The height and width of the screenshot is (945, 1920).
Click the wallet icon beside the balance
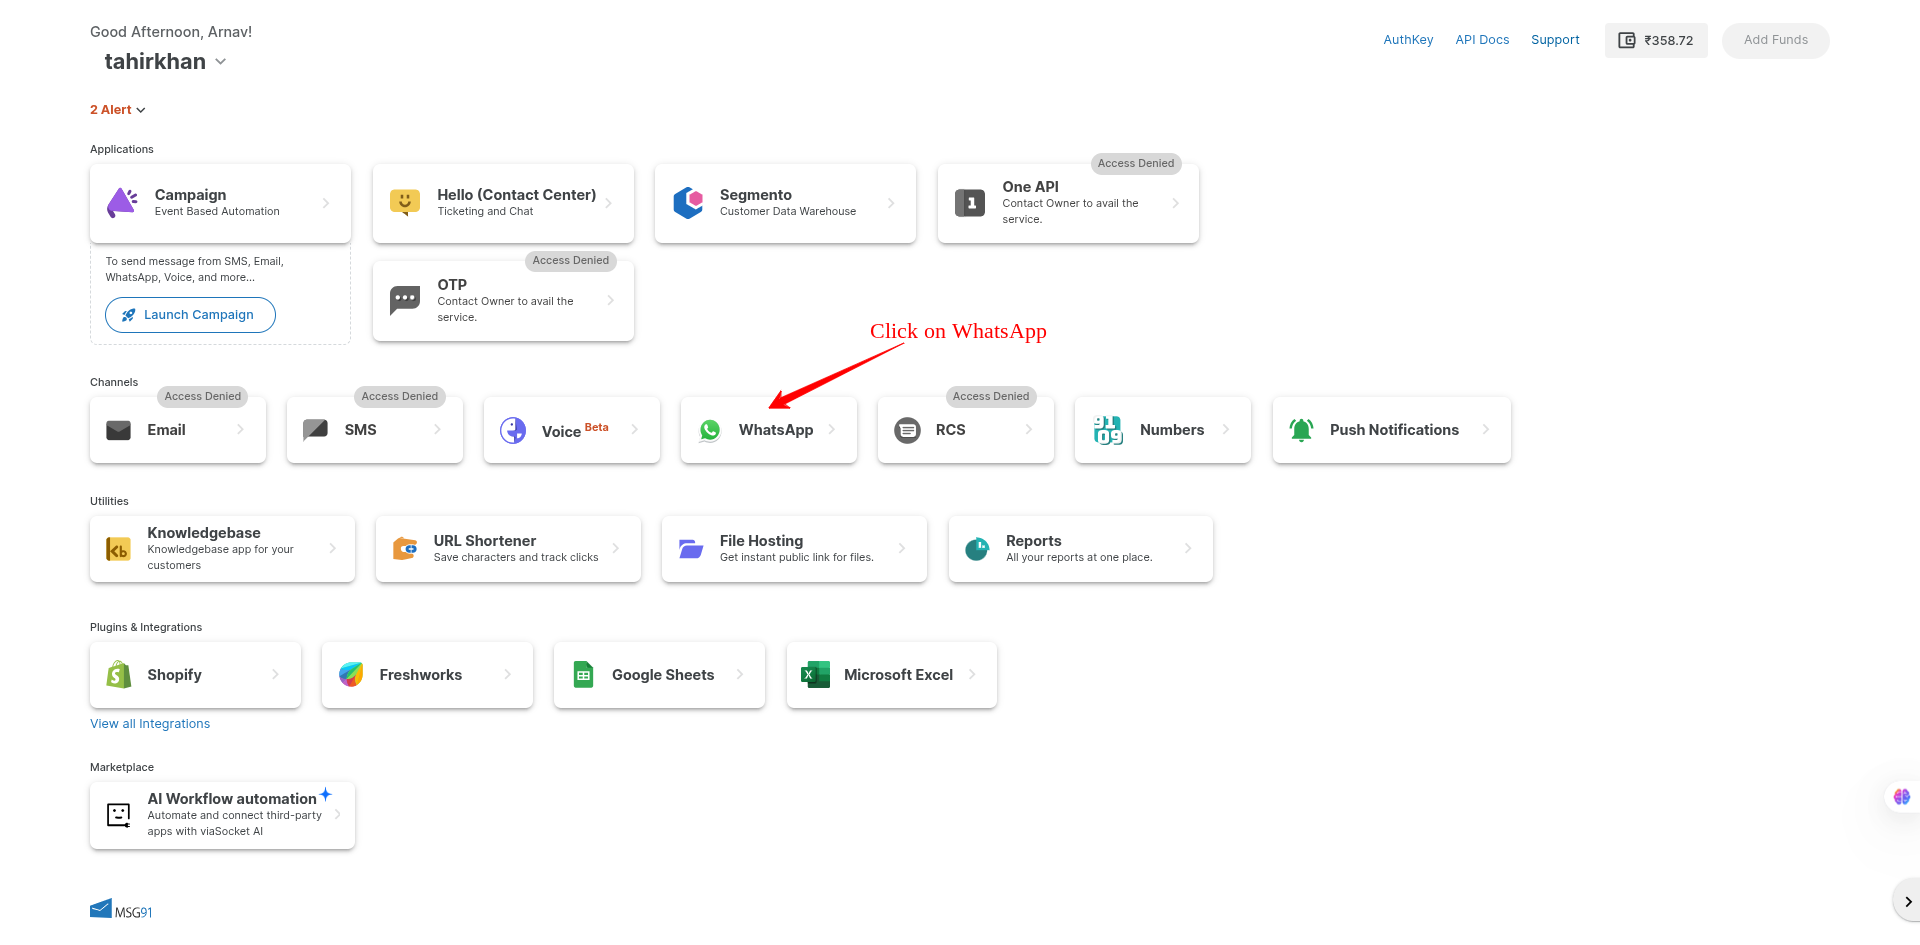(1627, 40)
